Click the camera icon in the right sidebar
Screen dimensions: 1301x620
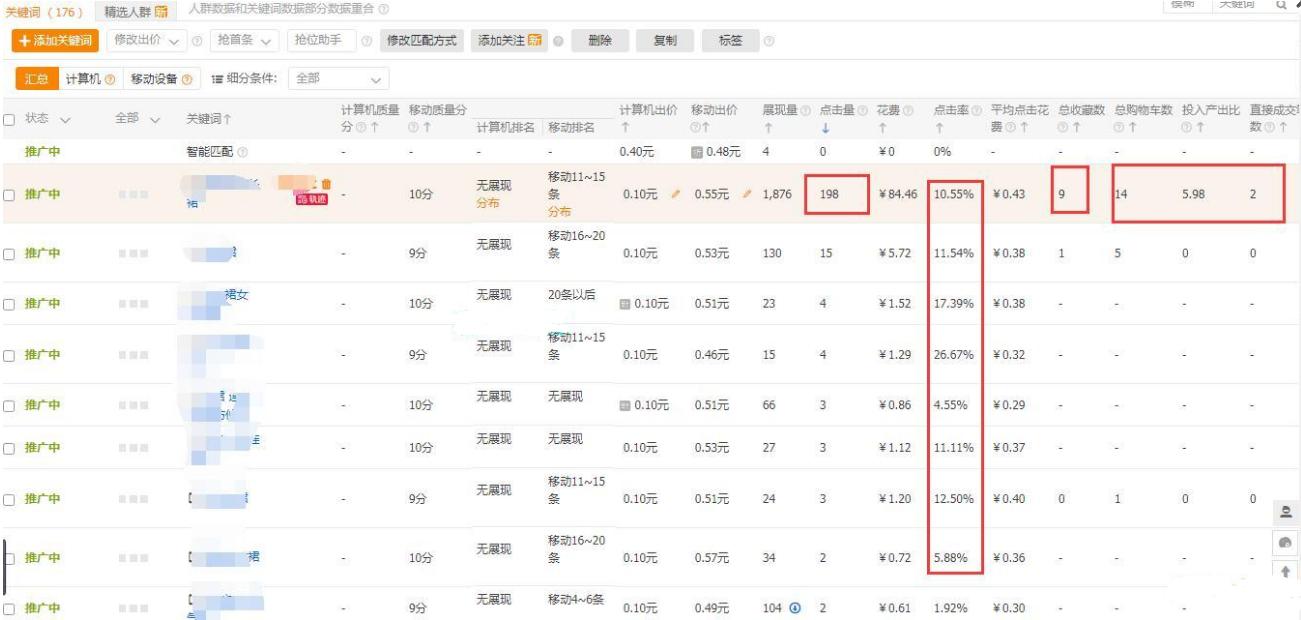pyautogui.click(x=1287, y=541)
